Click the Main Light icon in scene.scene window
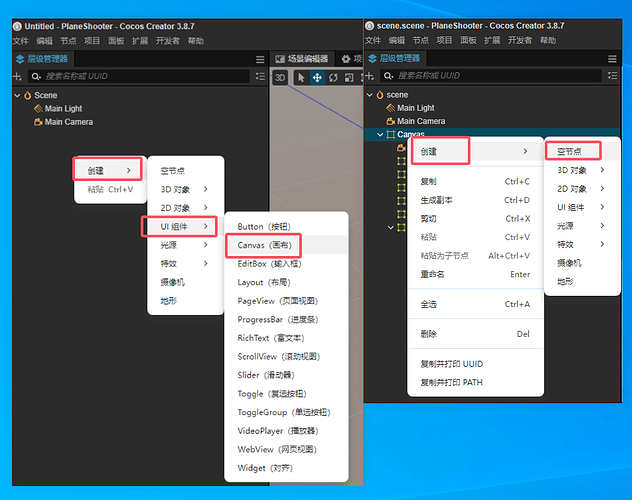 pos(391,108)
